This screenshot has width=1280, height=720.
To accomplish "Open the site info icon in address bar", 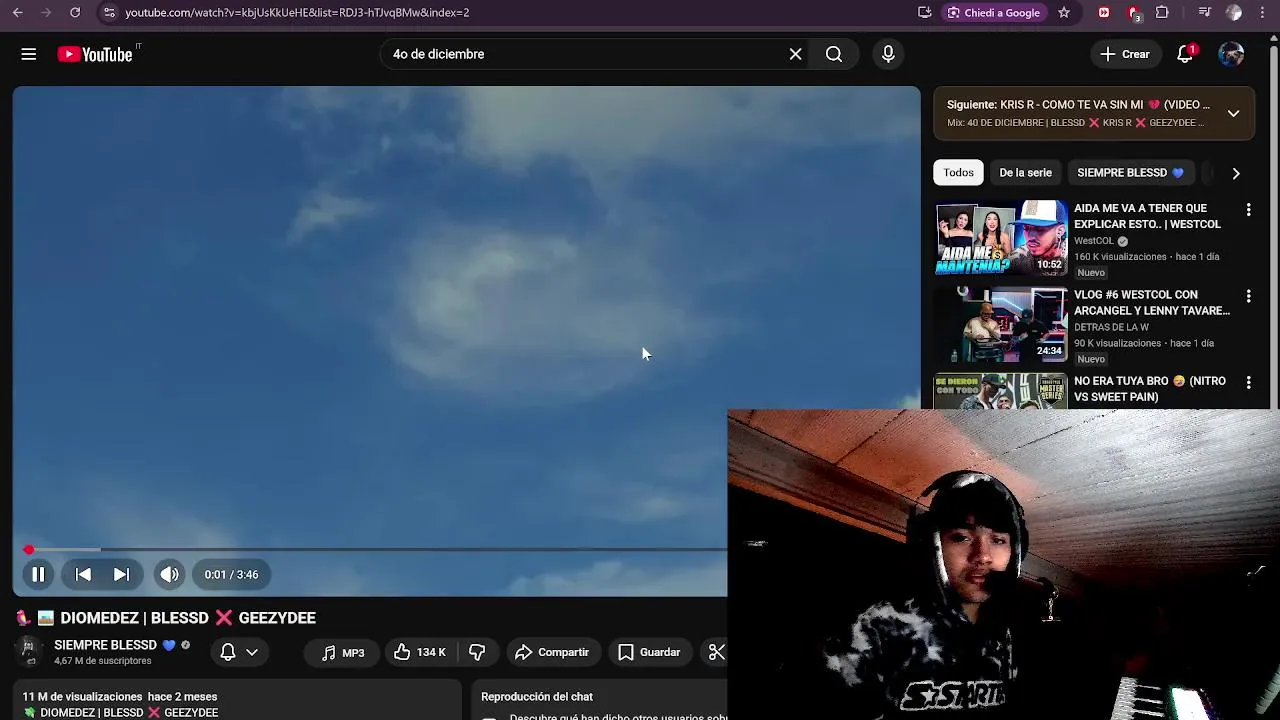I will click(x=109, y=12).
